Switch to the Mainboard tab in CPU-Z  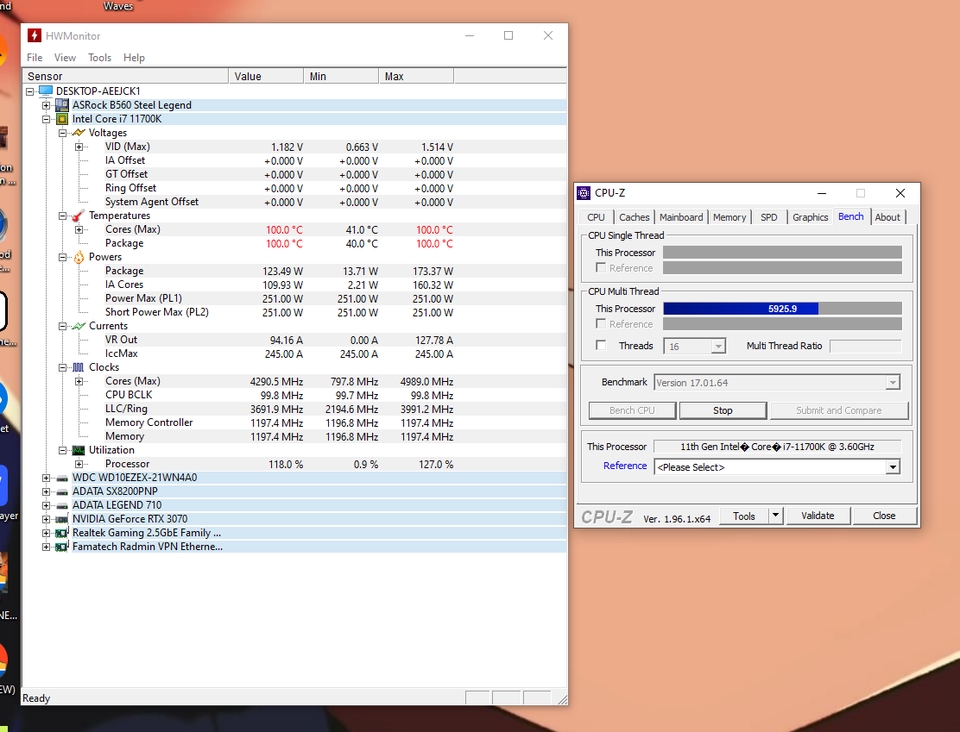[681, 217]
